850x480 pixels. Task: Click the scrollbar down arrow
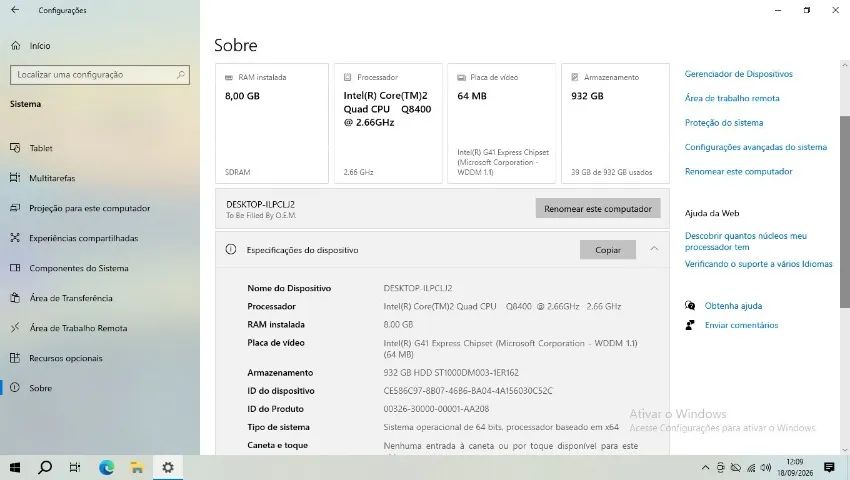click(x=845, y=450)
